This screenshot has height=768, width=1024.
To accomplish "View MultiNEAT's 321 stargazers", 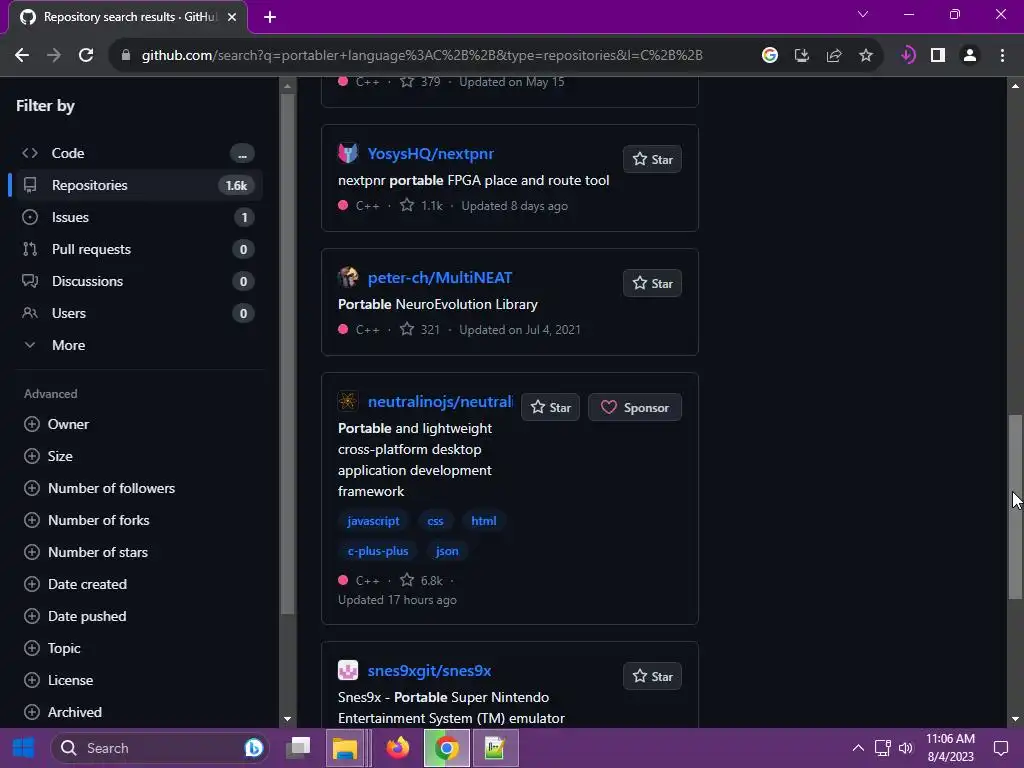I will [420, 330].
